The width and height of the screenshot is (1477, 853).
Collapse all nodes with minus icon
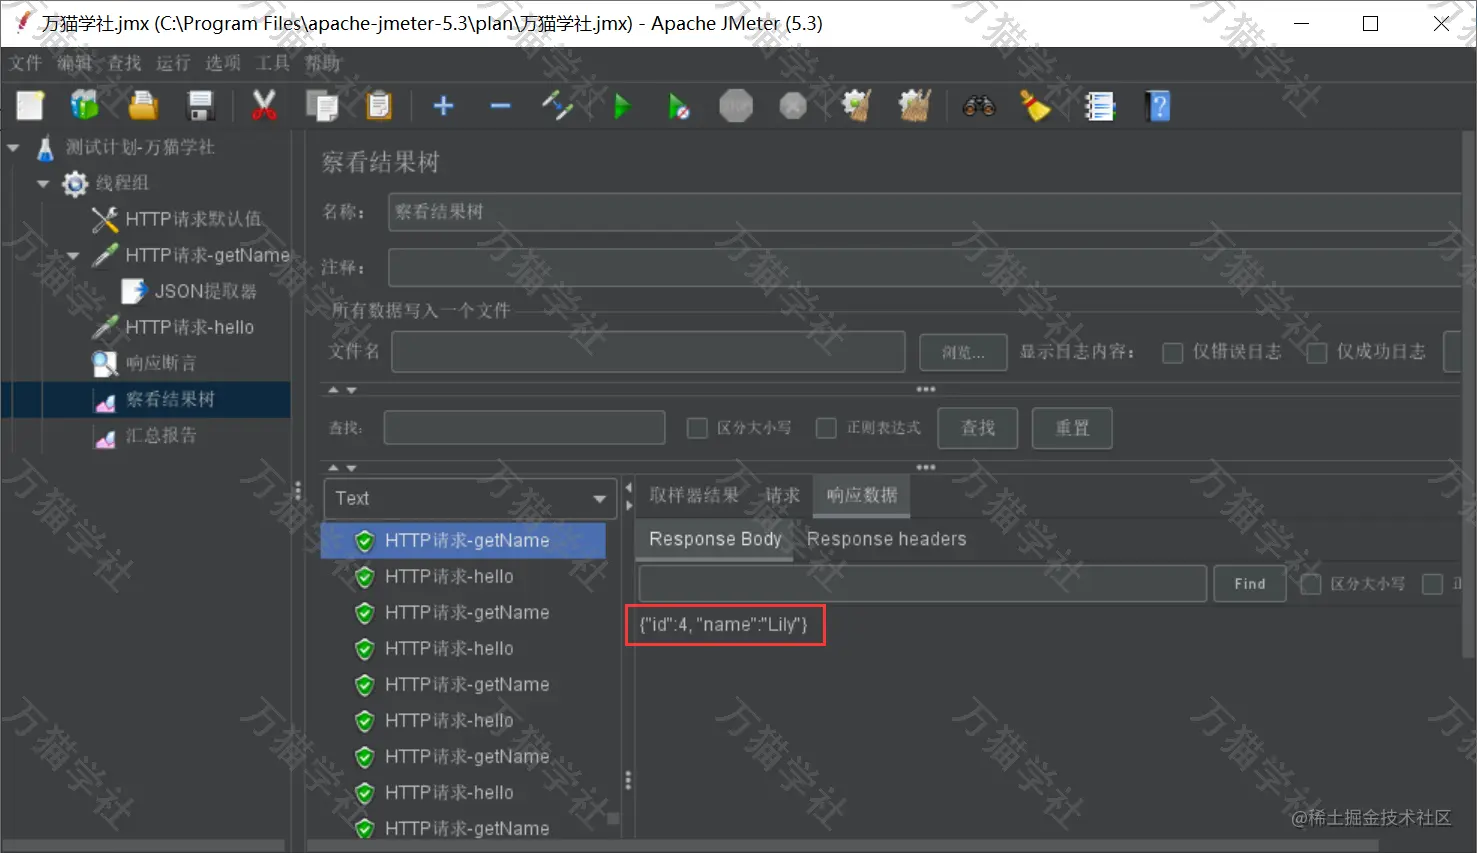coord(500,105)
